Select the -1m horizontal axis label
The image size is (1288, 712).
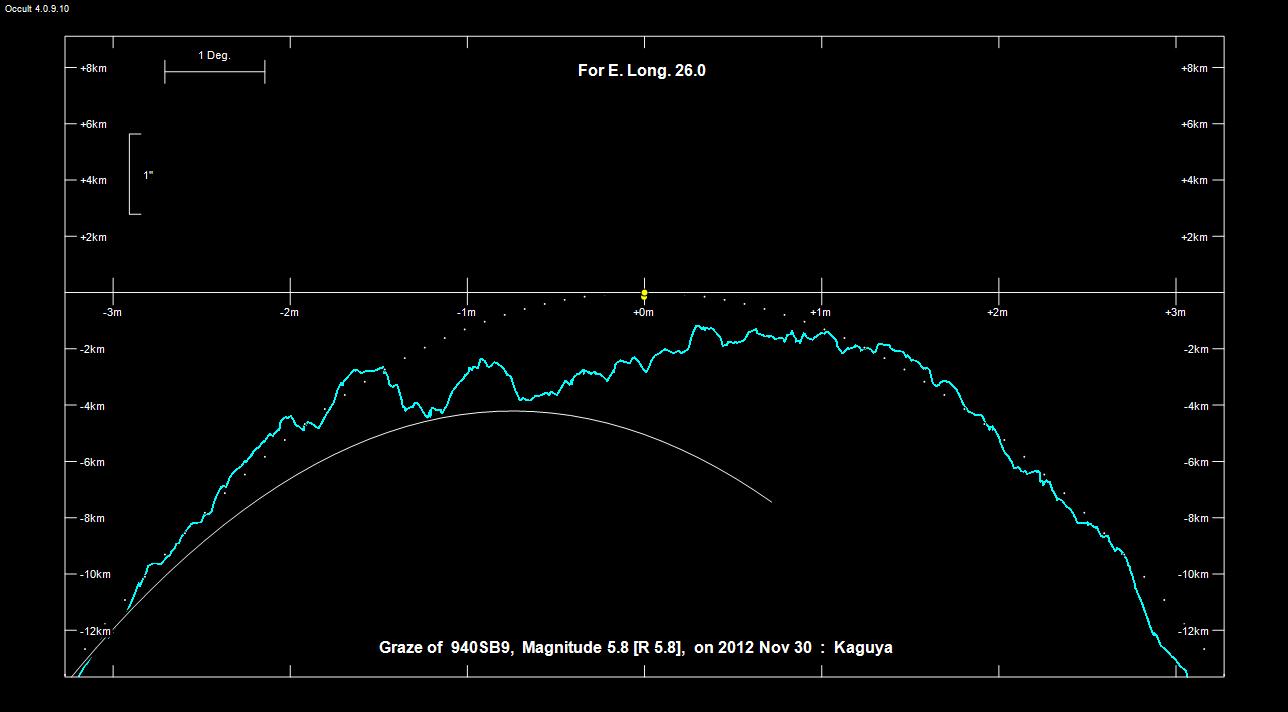(466, 312)
